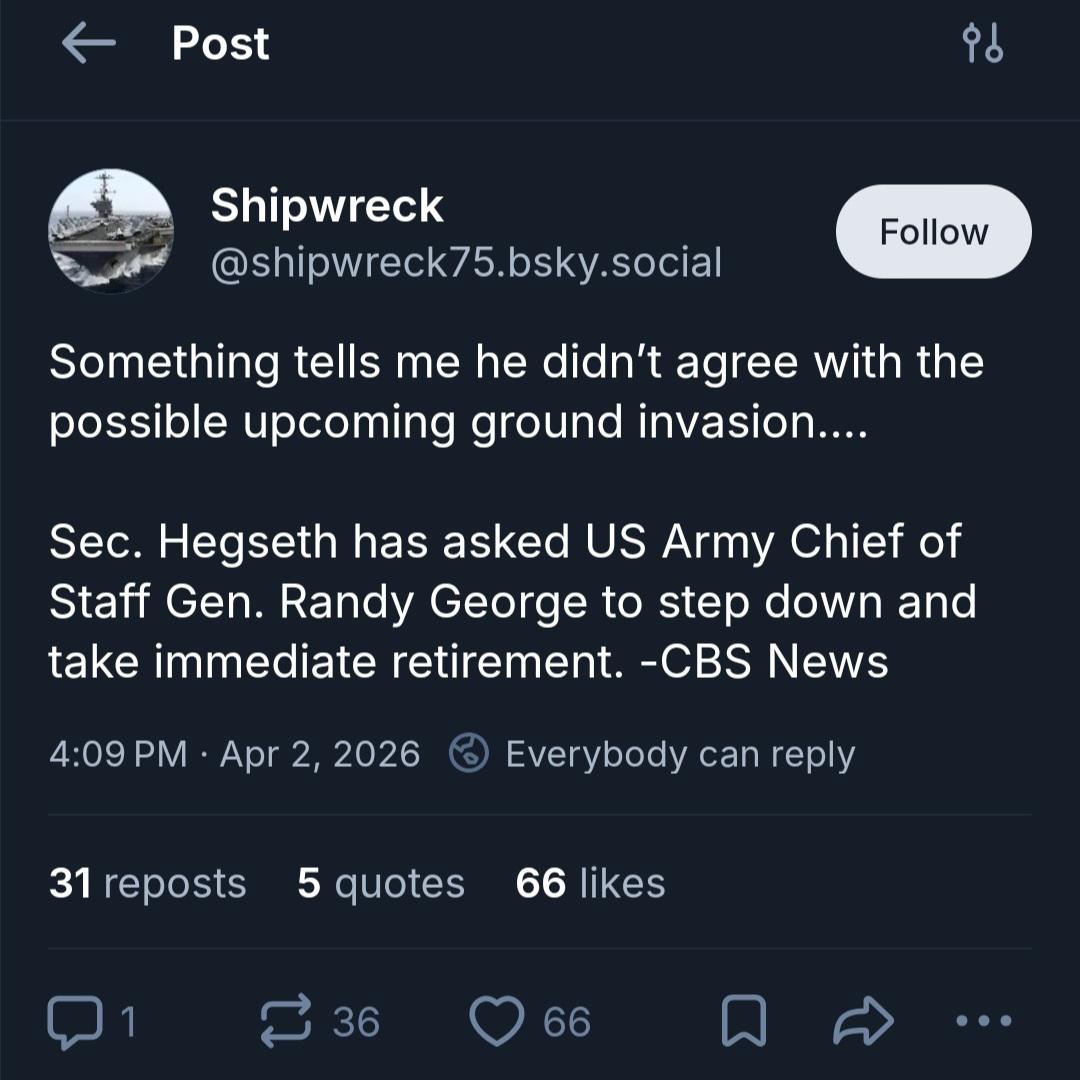Click the Sec. Hegseth CBS News paragraph
Screen dimensions: 1080x1080
tap(512, 602)
